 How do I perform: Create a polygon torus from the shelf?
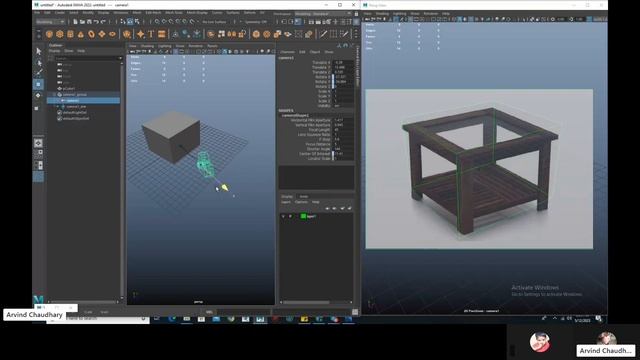pos(91,34)
